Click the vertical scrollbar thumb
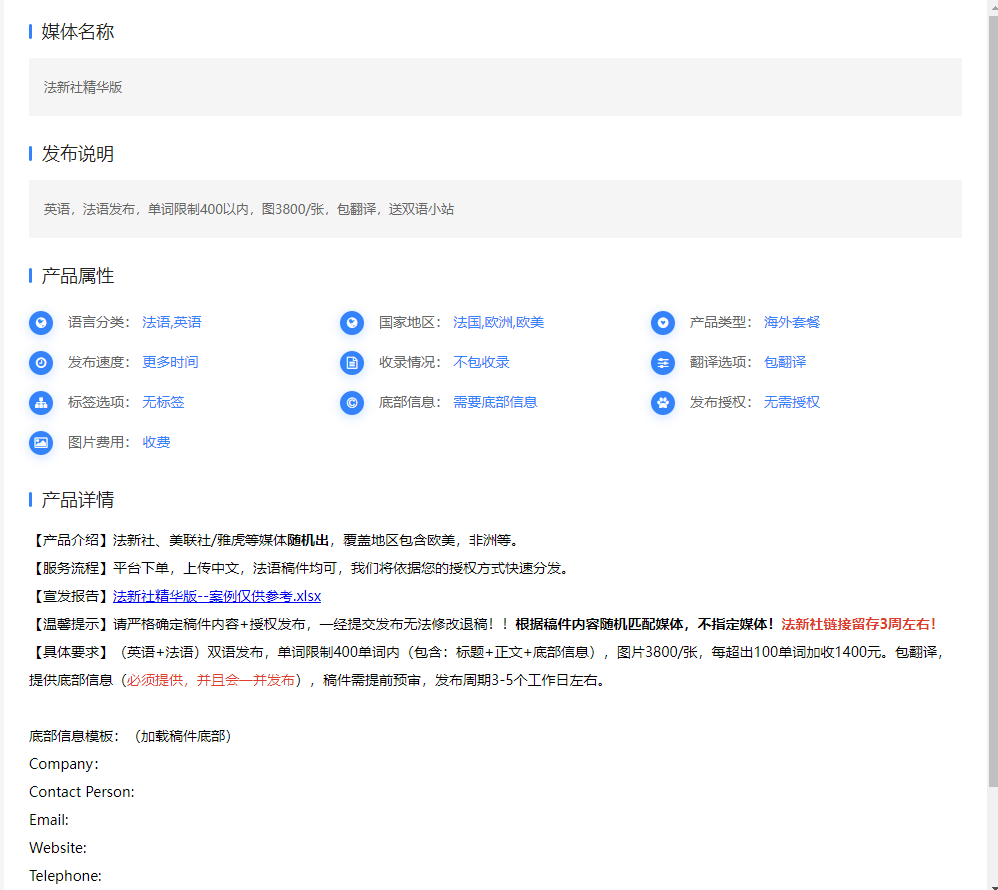The width and height of the screenshot is (998, 890). pos(993,401)
